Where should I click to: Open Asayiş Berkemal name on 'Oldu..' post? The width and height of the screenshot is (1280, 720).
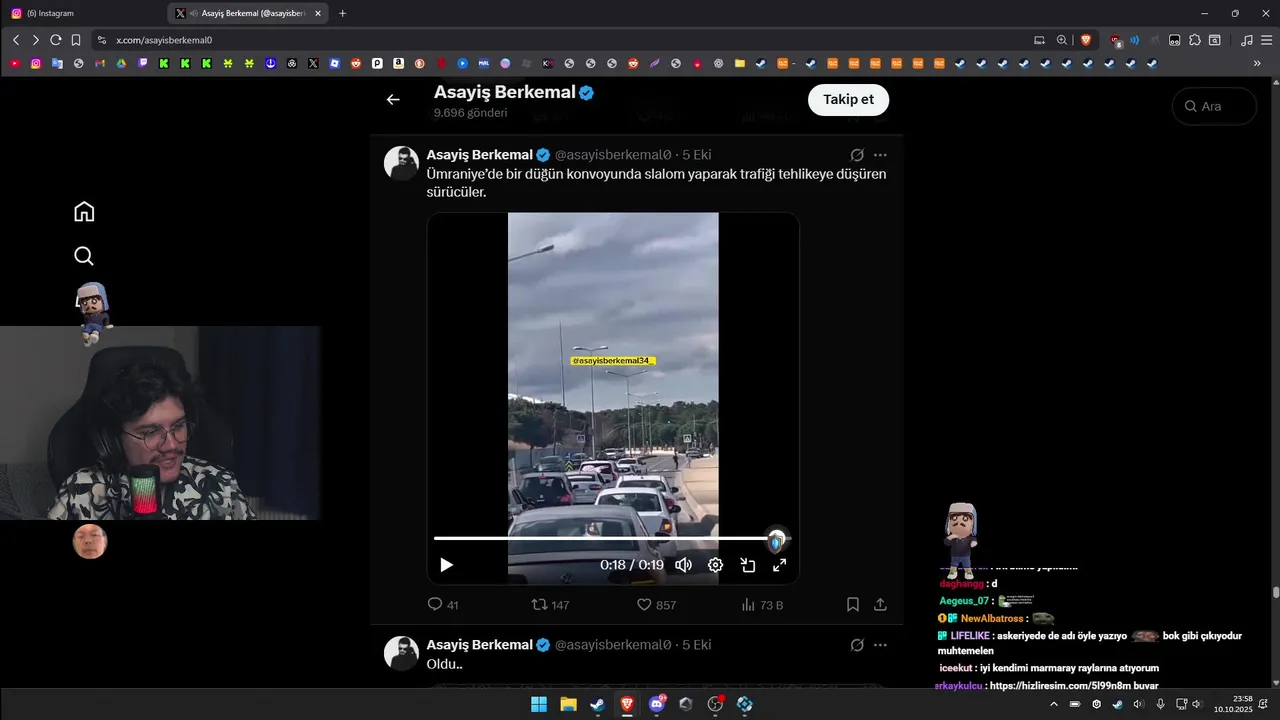point(479,645)
